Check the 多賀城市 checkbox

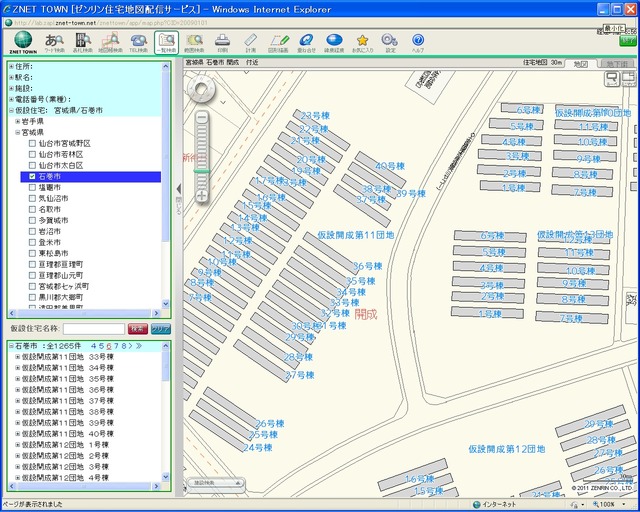(x=32, y=220)
